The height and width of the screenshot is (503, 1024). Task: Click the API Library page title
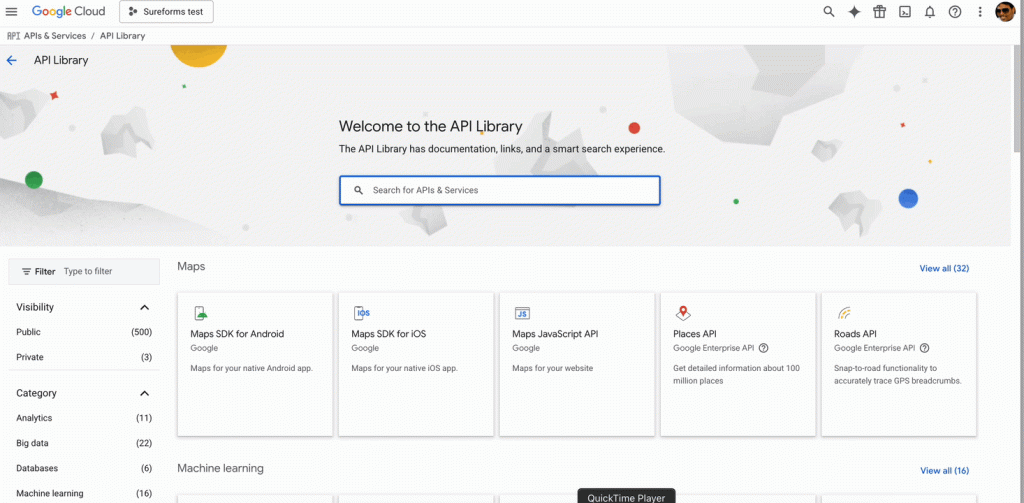click(x=61, y=60)
